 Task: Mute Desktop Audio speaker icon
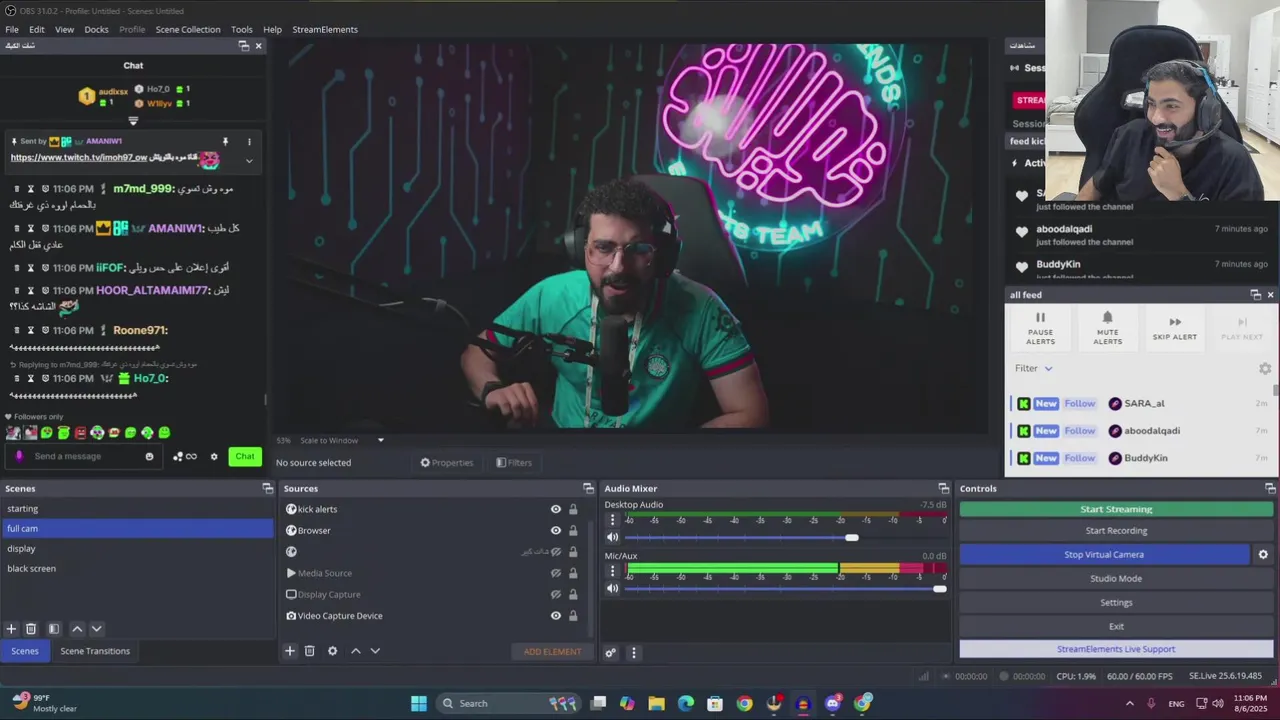click(613, 537)
